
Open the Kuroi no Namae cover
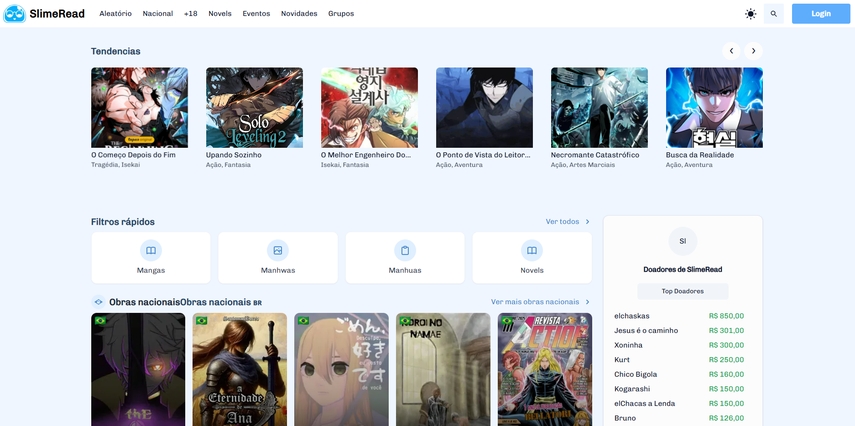[443, 369]
